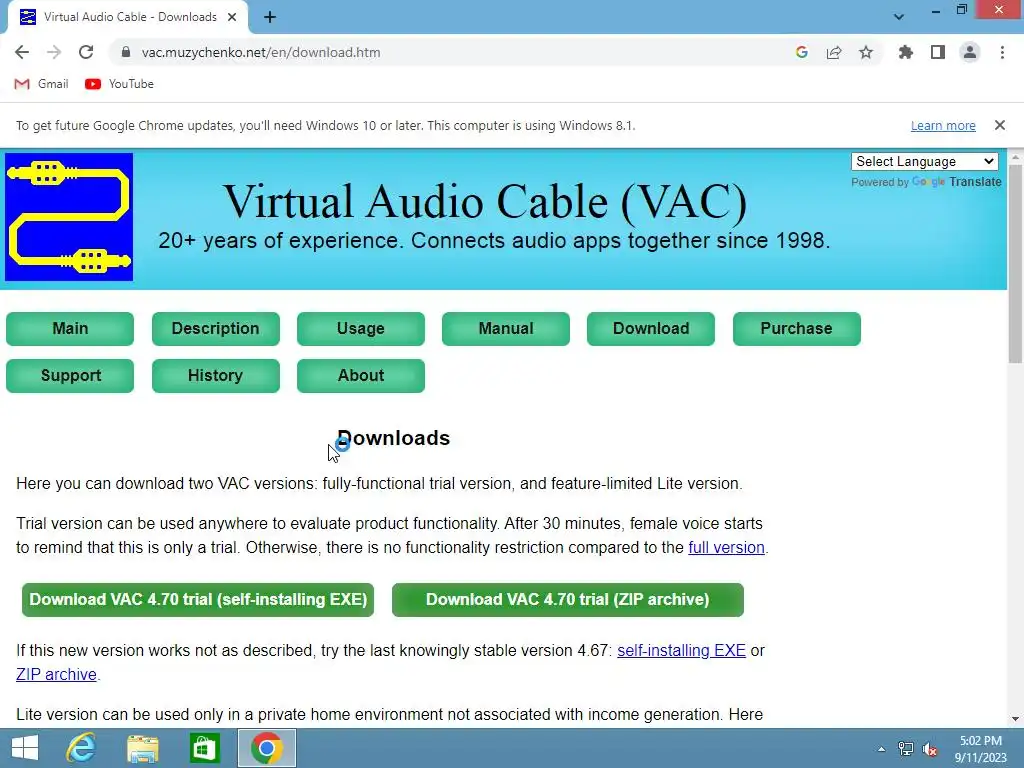This screenshot has height=768, width=1024.
Task: Click the Google icon in address bar
Action: [x=802, y=52]
